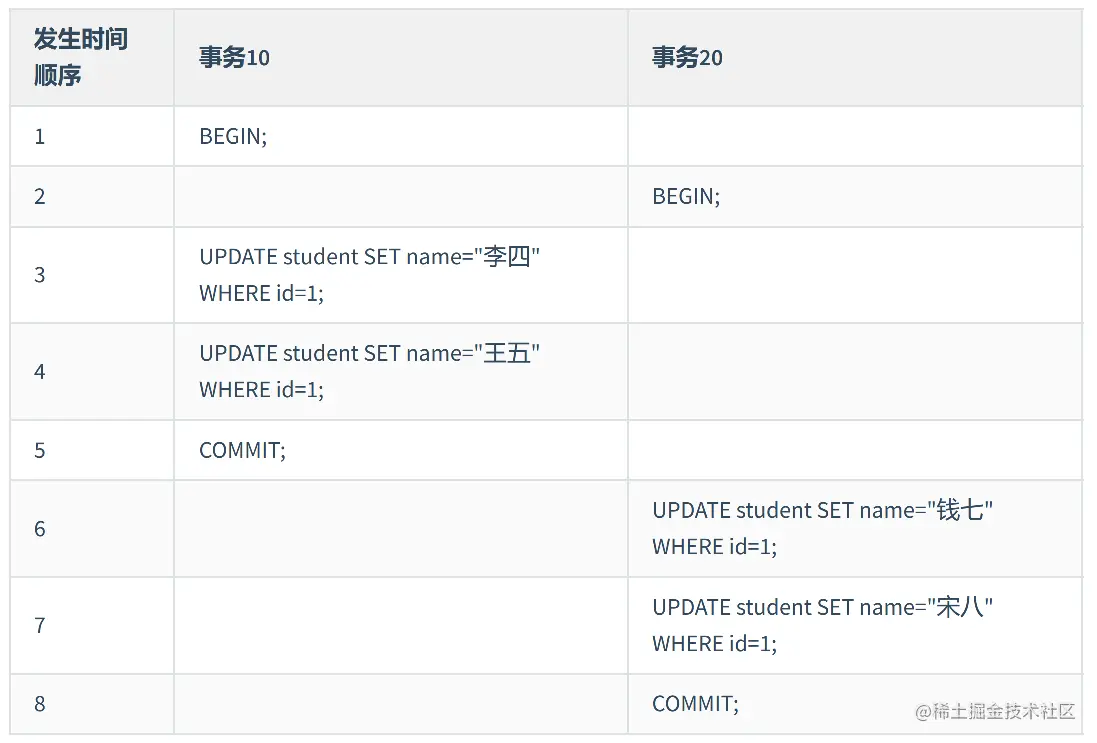The height and width of the screenshot is (743, 1097).
Task: Click the UPDATE statement setting name to 李四
Action: pos(369,275)
